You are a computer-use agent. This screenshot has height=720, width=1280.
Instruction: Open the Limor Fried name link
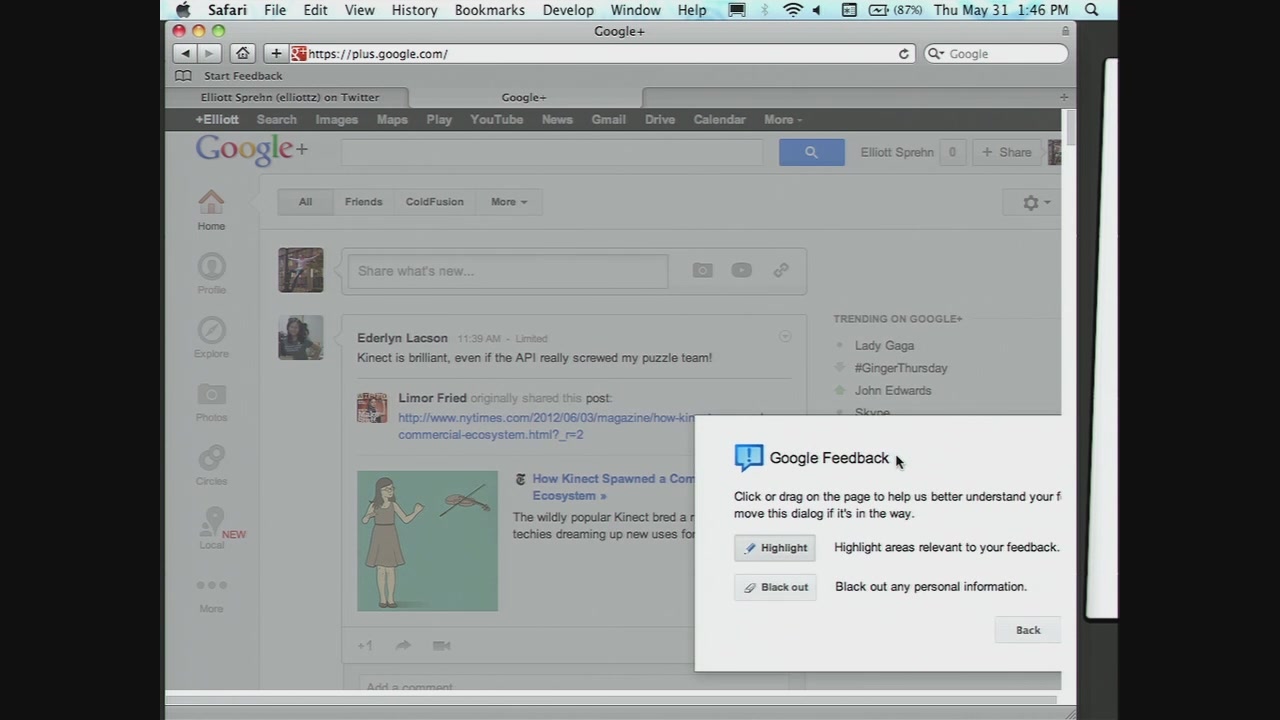[x=432, y=398]
